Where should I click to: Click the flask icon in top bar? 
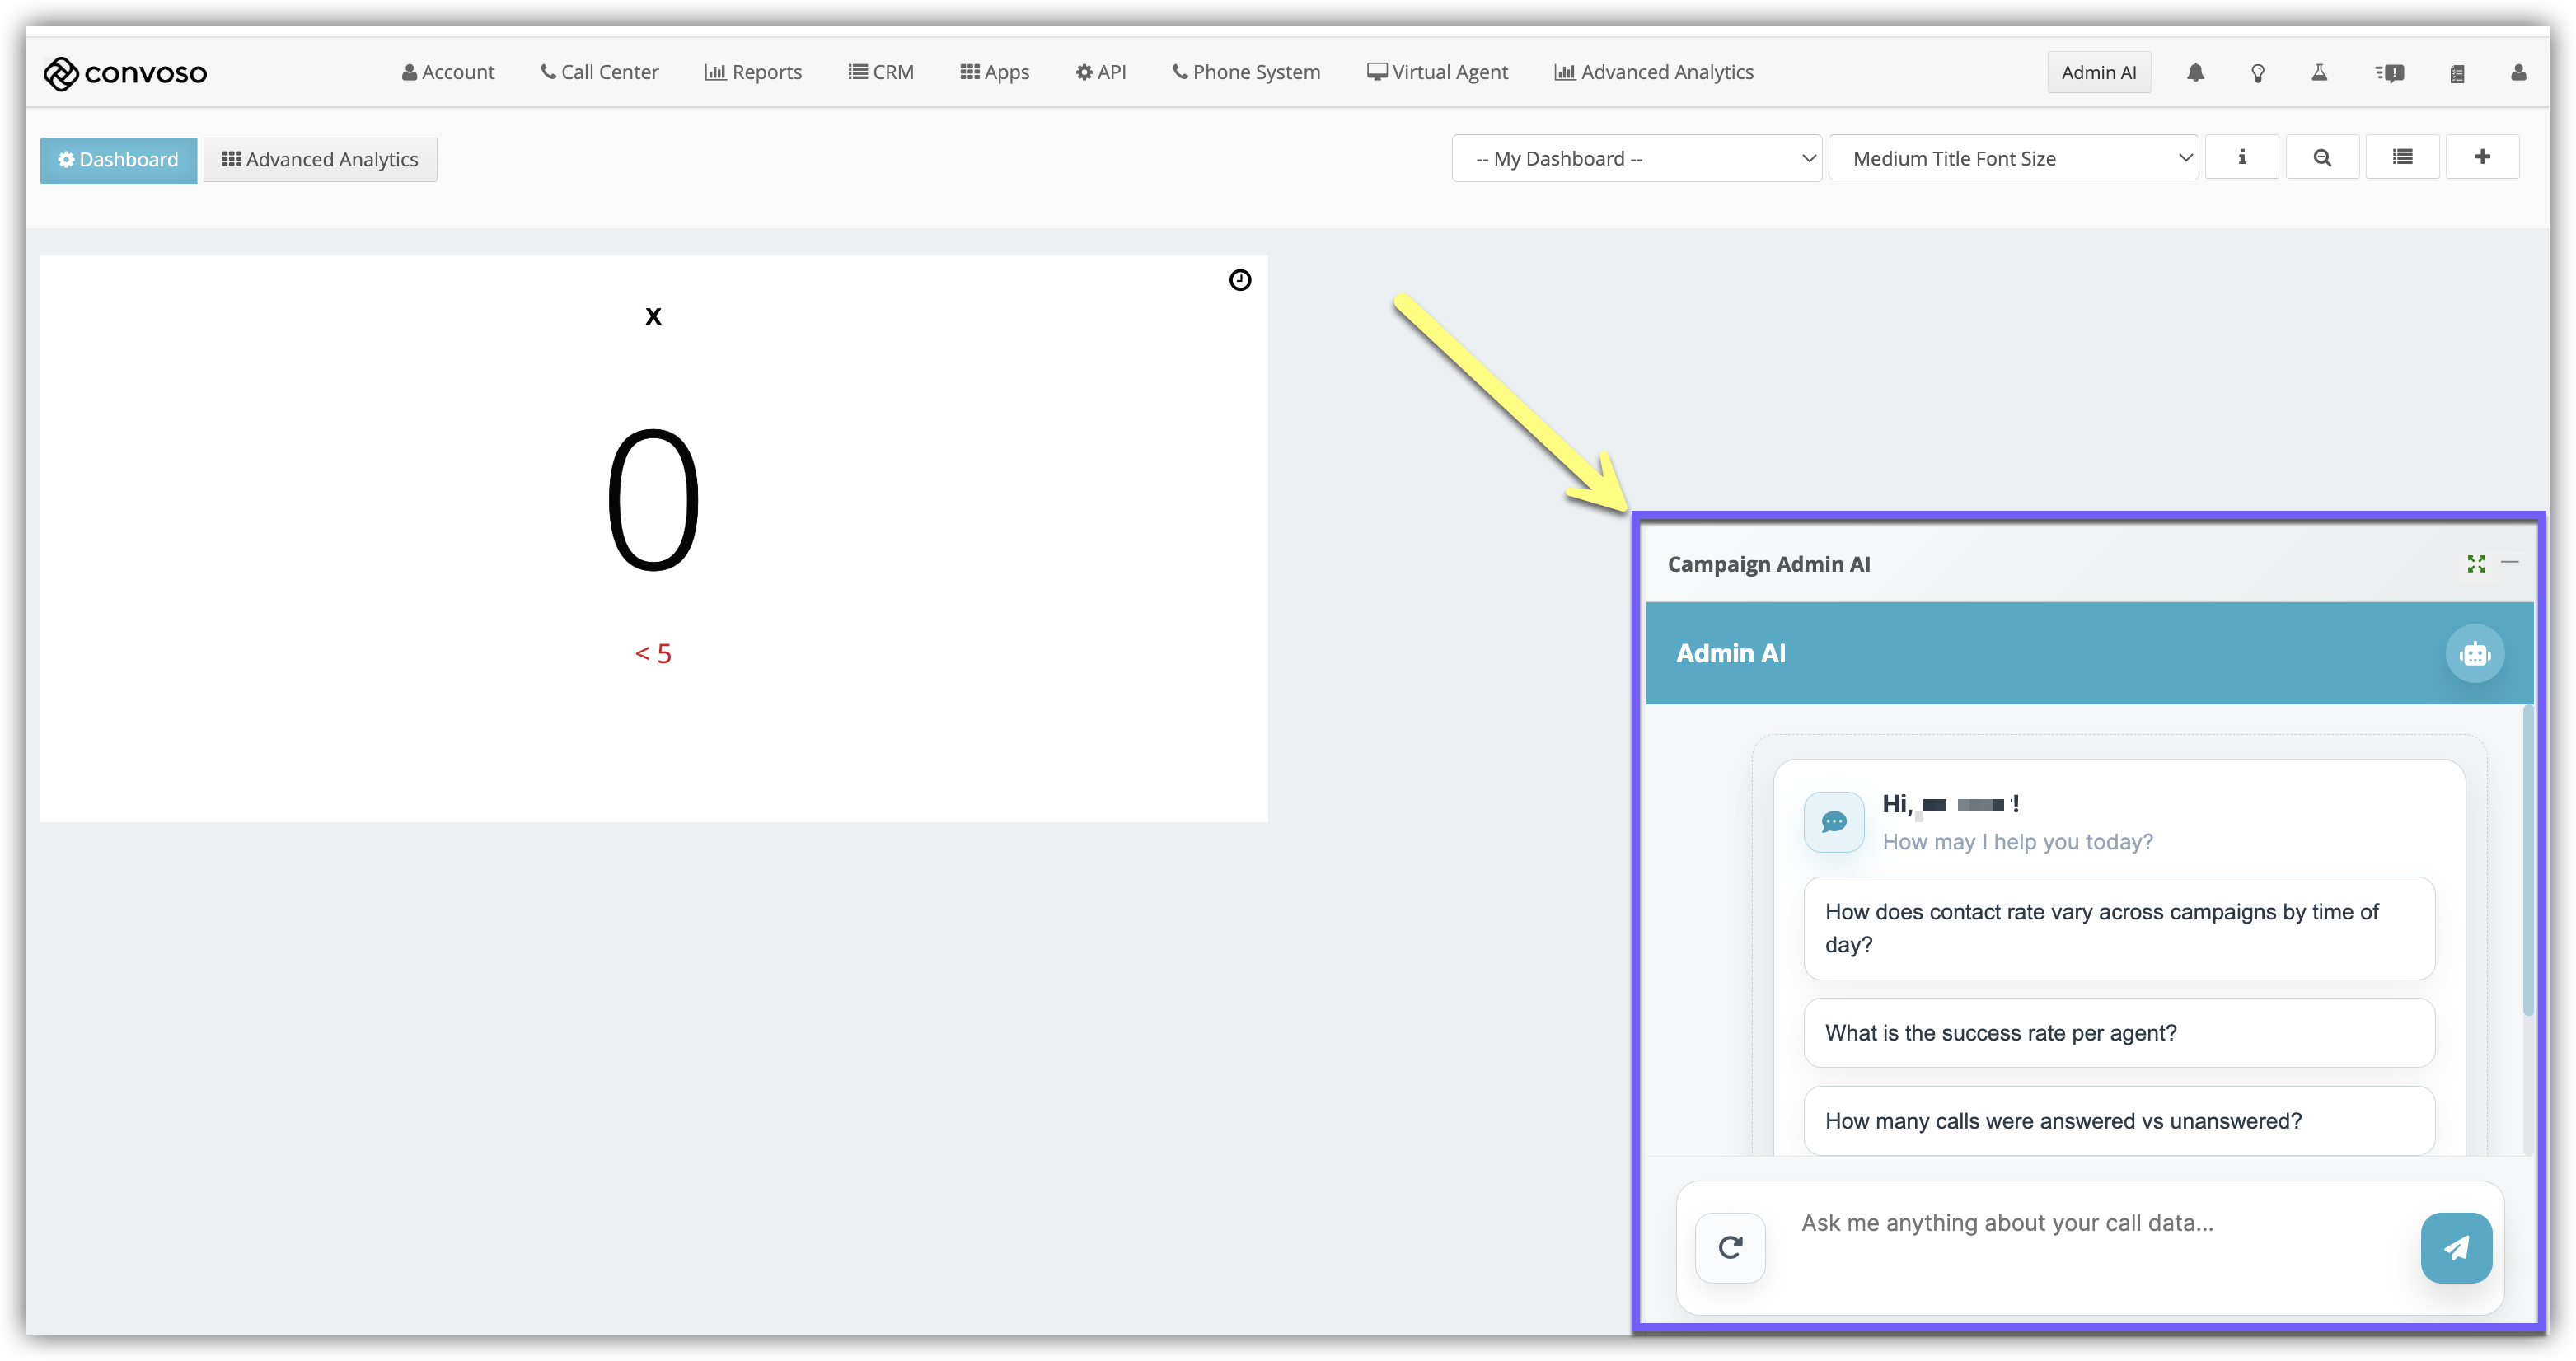tap(2319, 73)
